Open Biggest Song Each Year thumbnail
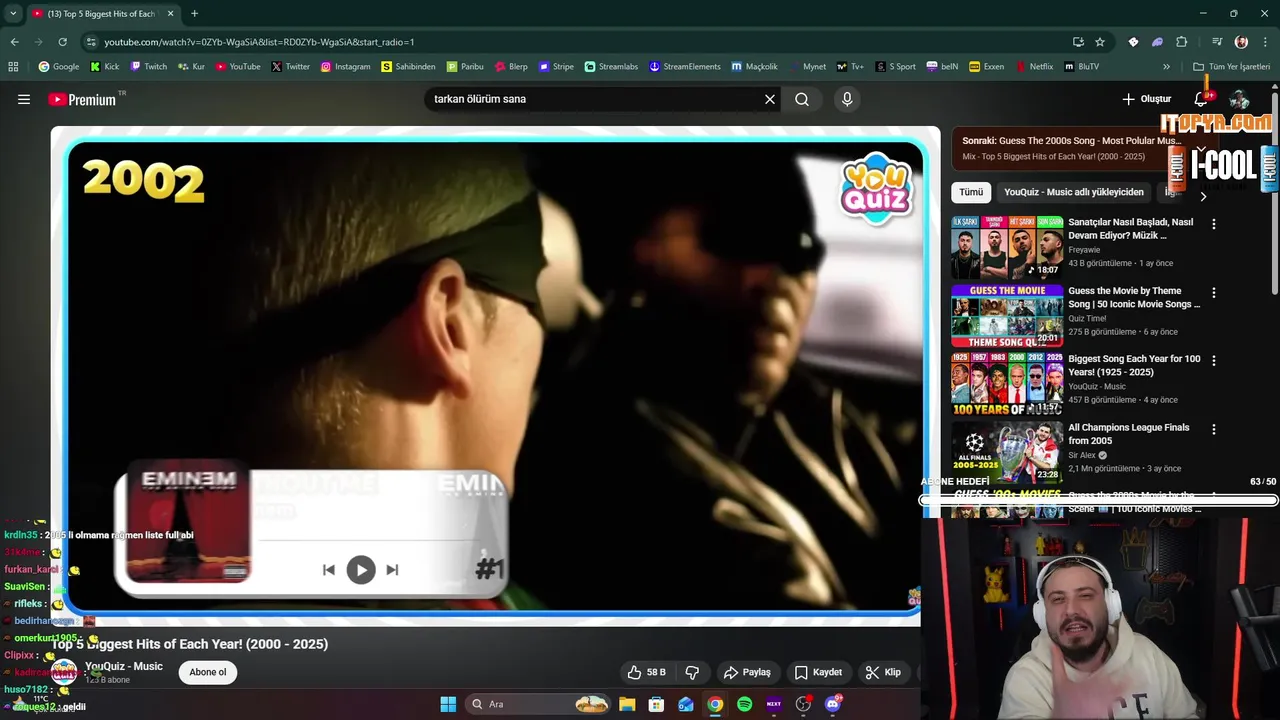Image resolution: width=1280 pixels, height=720 pixels. [1007, 384]
